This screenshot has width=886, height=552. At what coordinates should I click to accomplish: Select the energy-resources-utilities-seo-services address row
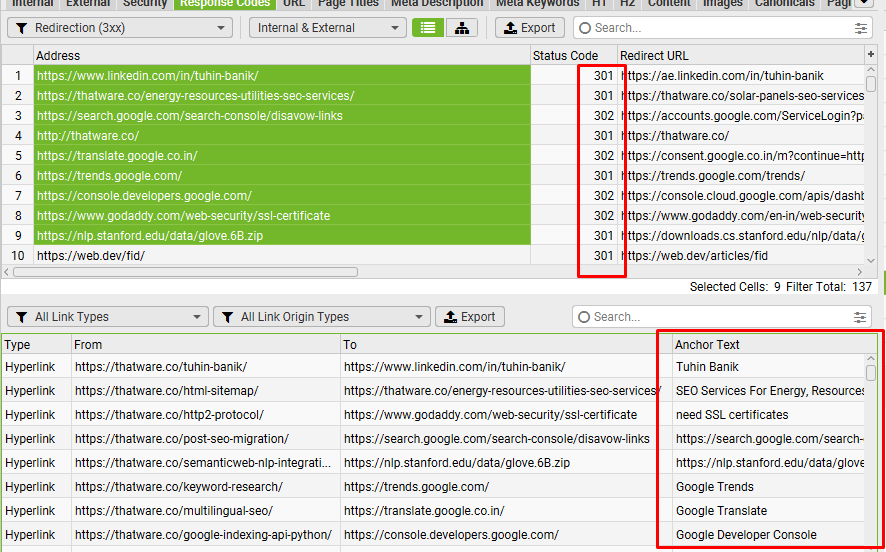(282, 95)
